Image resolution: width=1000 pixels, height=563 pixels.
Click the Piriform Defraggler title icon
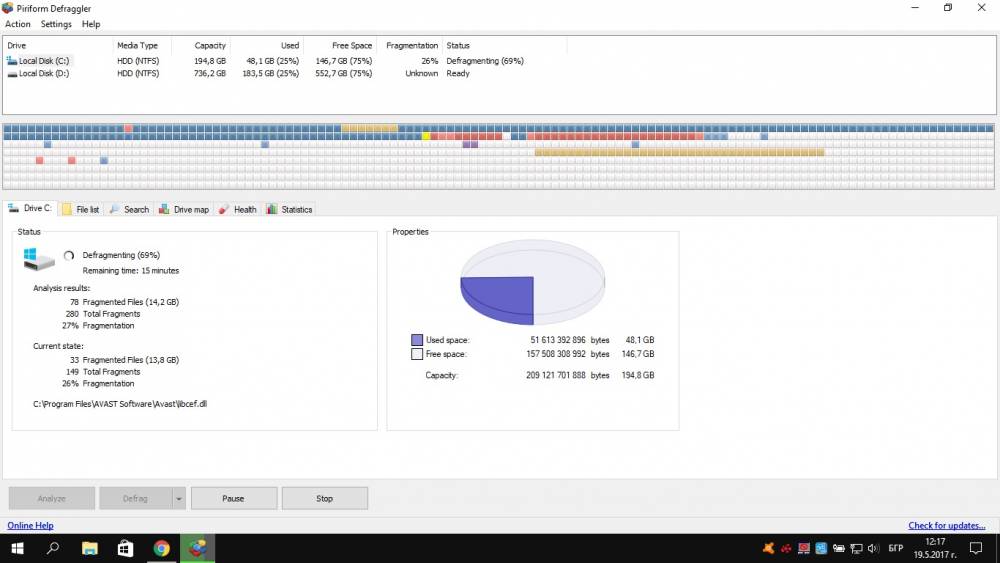(8, 8)
